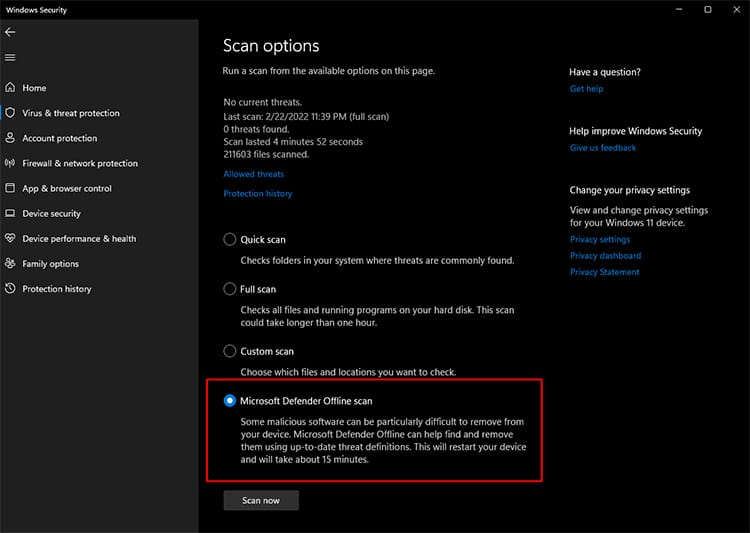Go back with the back arrow
Image resolution: width=750 pixels, height=533 pixels.
(10, 32)
